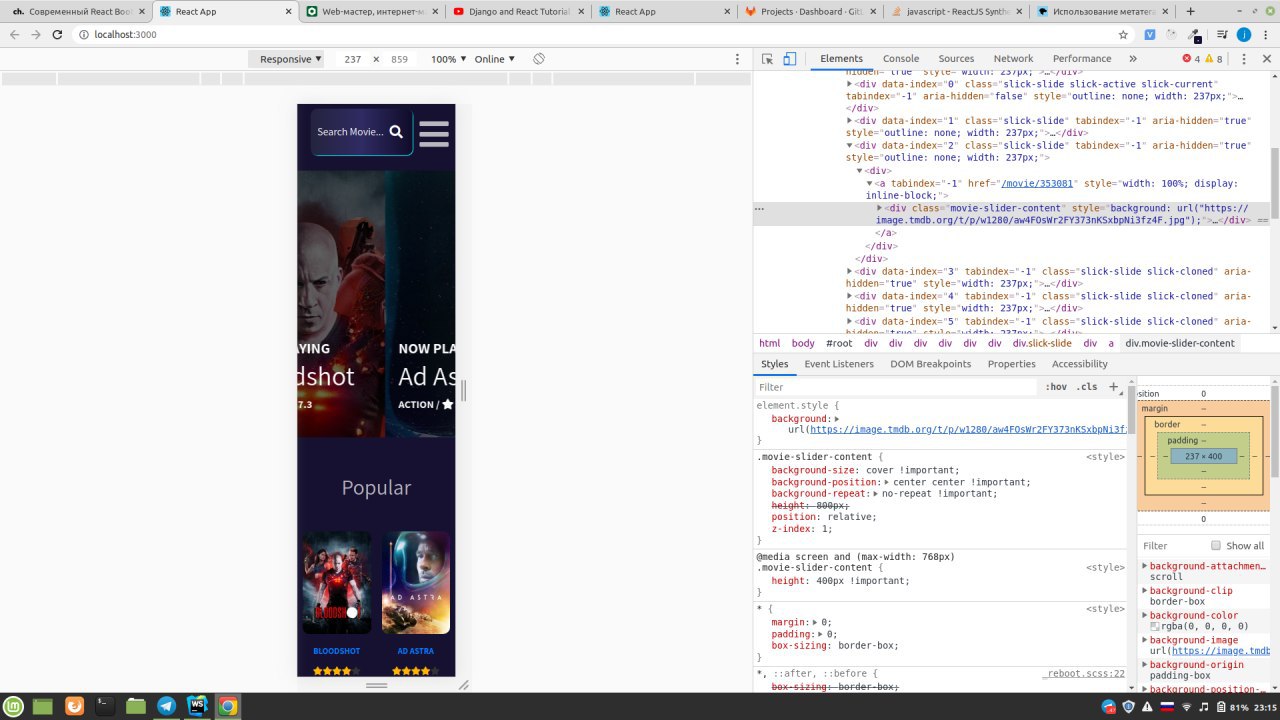Open the Accessibility sidebar tab
Viewport: 1280px width, 720px height.
coord(1079,364)
